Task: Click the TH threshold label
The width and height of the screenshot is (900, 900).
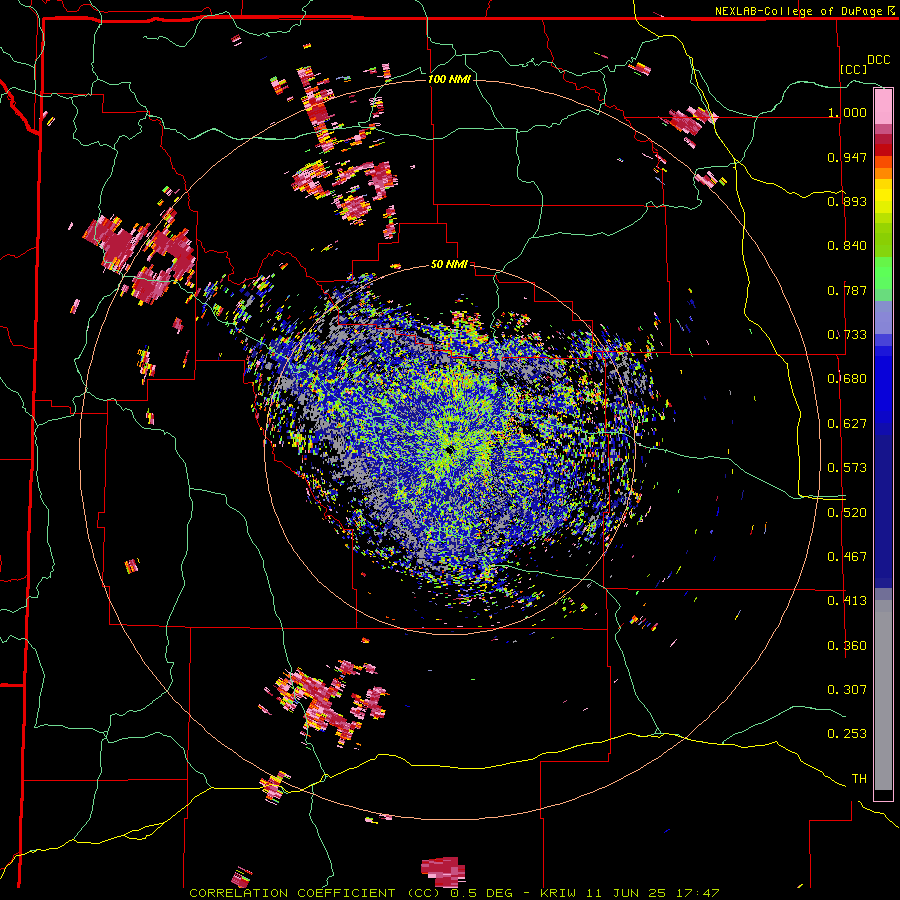Action: [x=859, y=779]
